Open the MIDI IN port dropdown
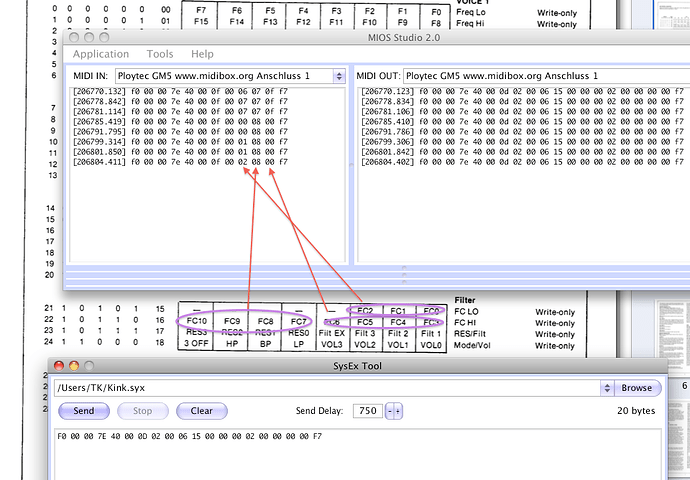Viewport: 690px width, 480px height. pos(231,76)
